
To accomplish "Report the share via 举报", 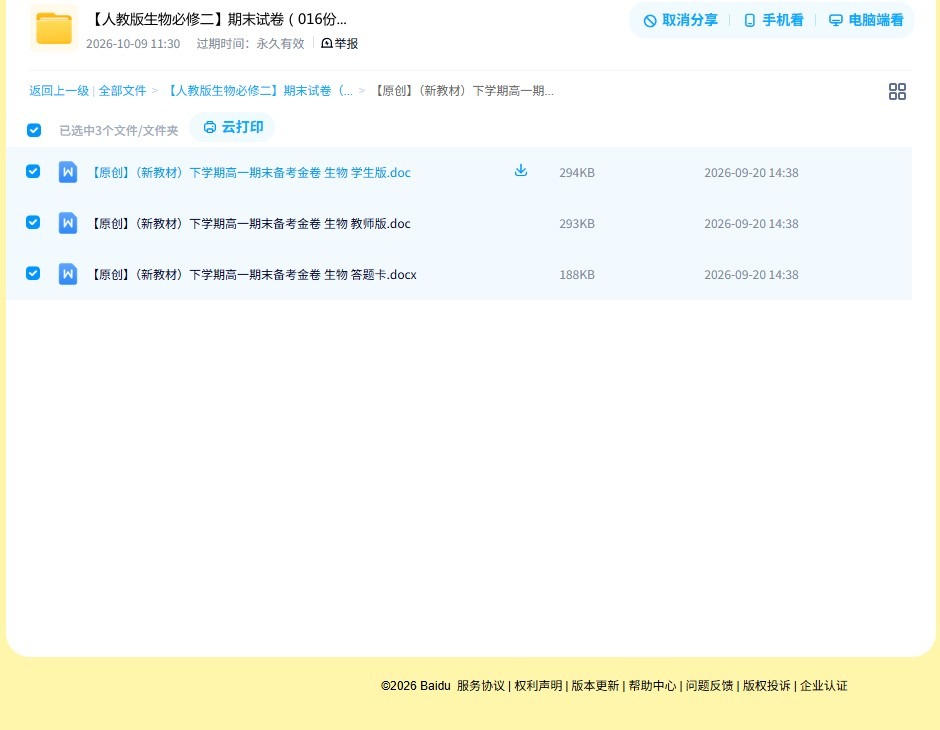I will click(x=340, y=43).
